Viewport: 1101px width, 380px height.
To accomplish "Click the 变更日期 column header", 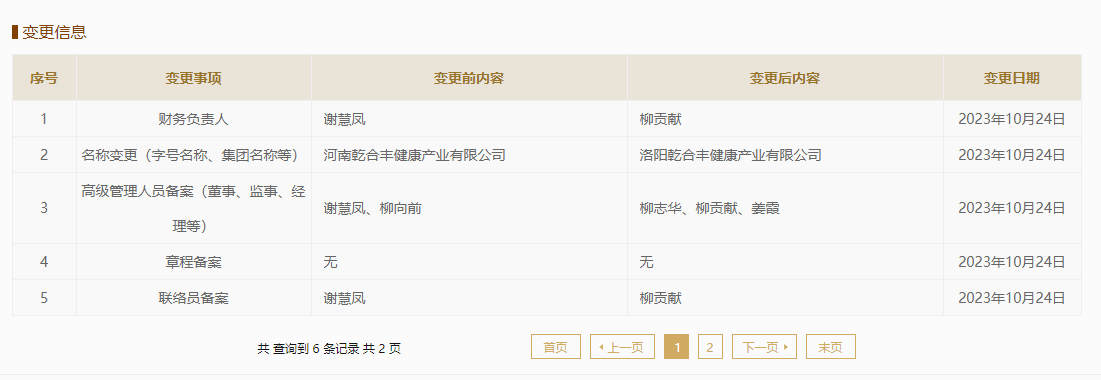I will (x=1012, y=78).
